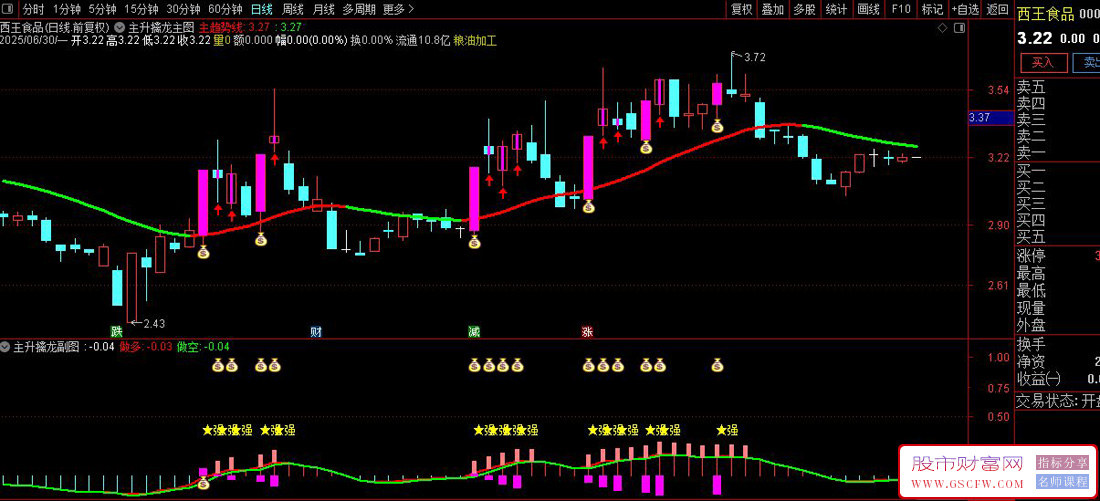
Task: Click the 做空 value in sub-chart header
Action: (x=203, y=347)
